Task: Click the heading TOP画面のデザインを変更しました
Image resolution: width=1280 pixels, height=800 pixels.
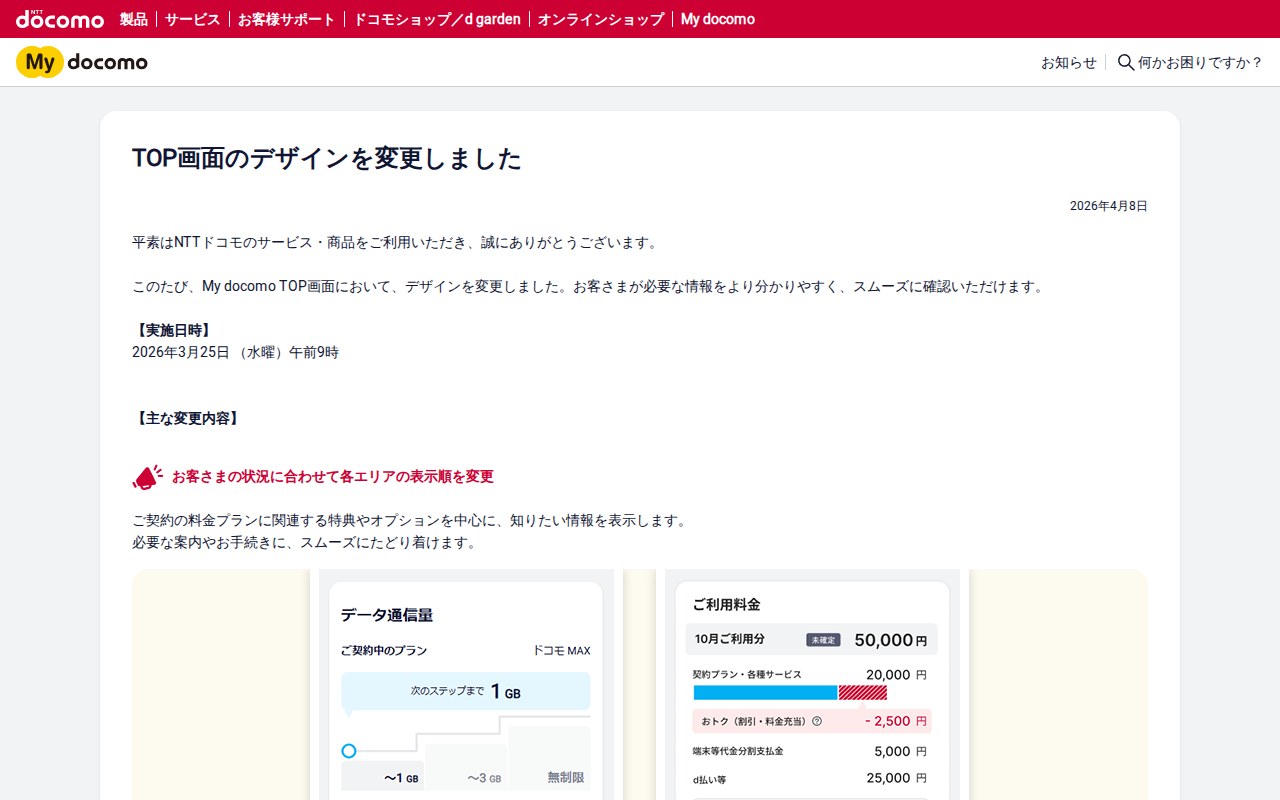Action: 327,159
